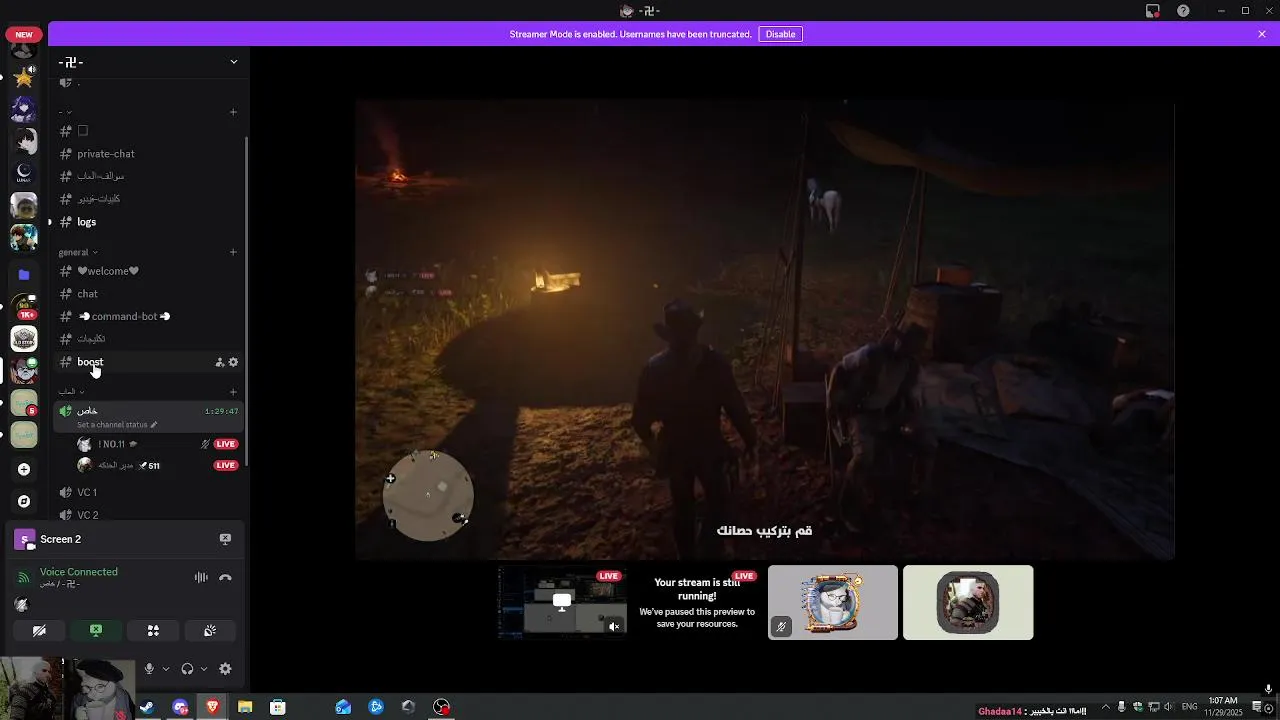
Task: Collapse the general category
Action: [x=78, y=252]
